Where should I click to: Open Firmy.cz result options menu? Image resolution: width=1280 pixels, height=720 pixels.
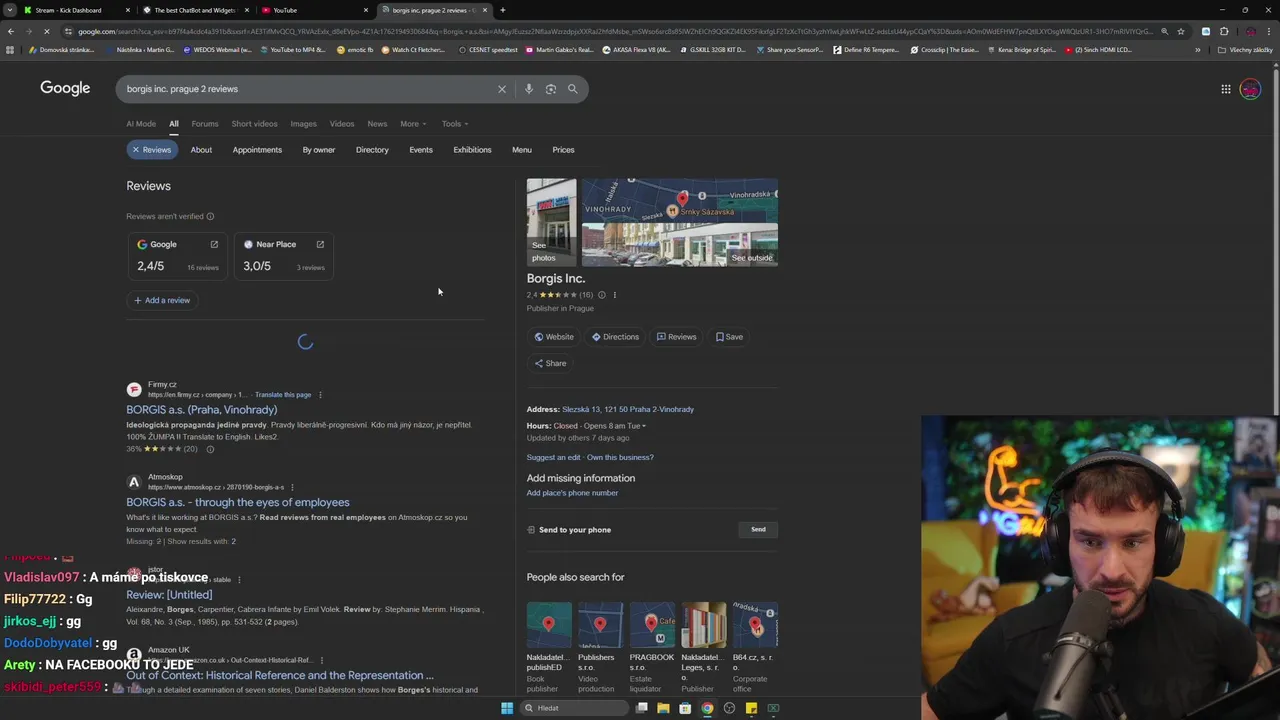pyautogui.click(x=320, y=395)
